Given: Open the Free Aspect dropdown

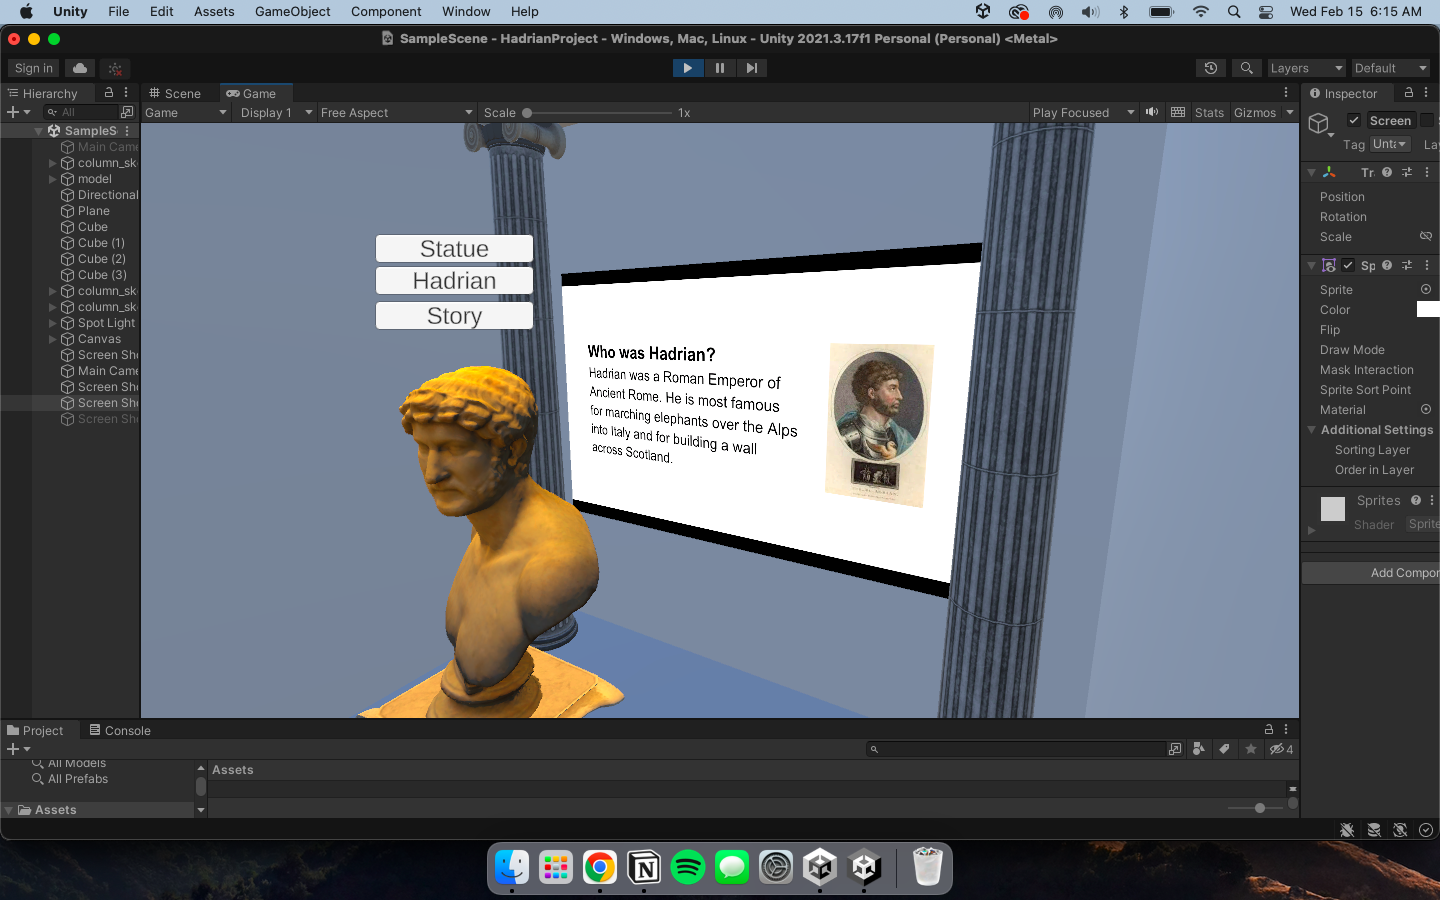Looking at the screenshot, I should (x=396, y=112).
